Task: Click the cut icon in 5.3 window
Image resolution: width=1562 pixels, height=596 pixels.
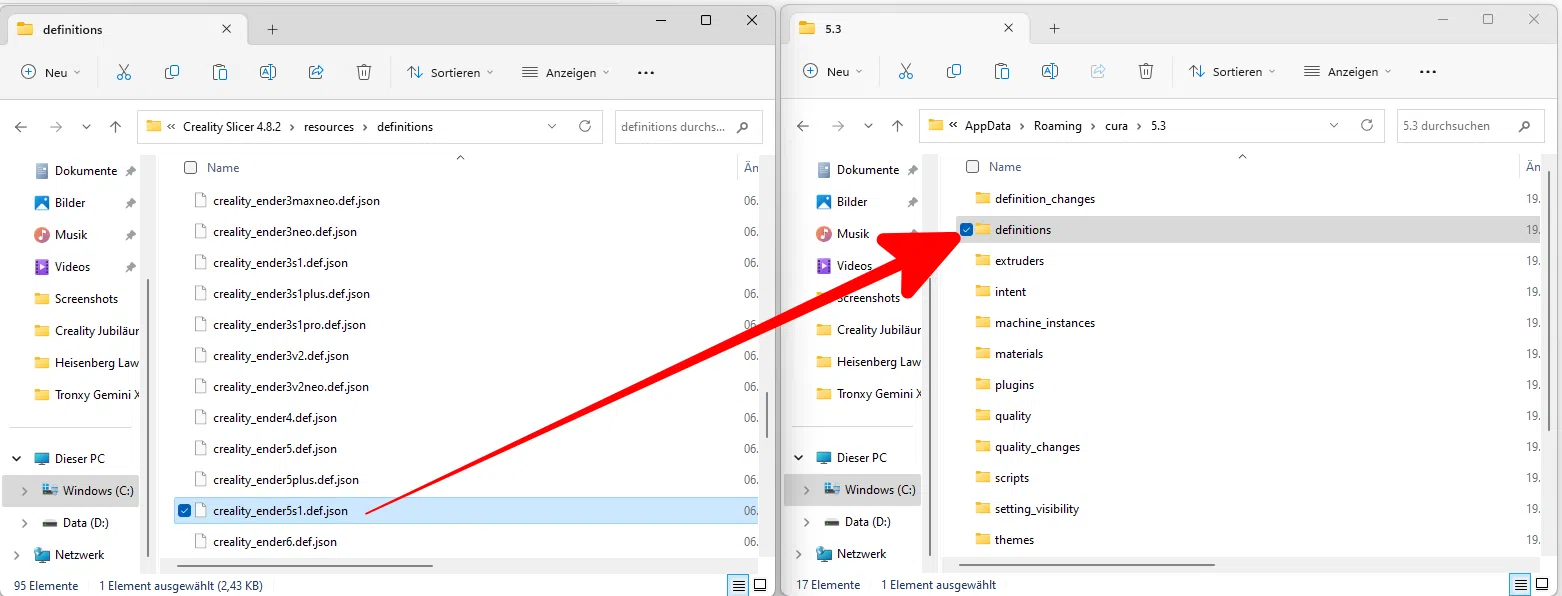Action: [906, 71]
